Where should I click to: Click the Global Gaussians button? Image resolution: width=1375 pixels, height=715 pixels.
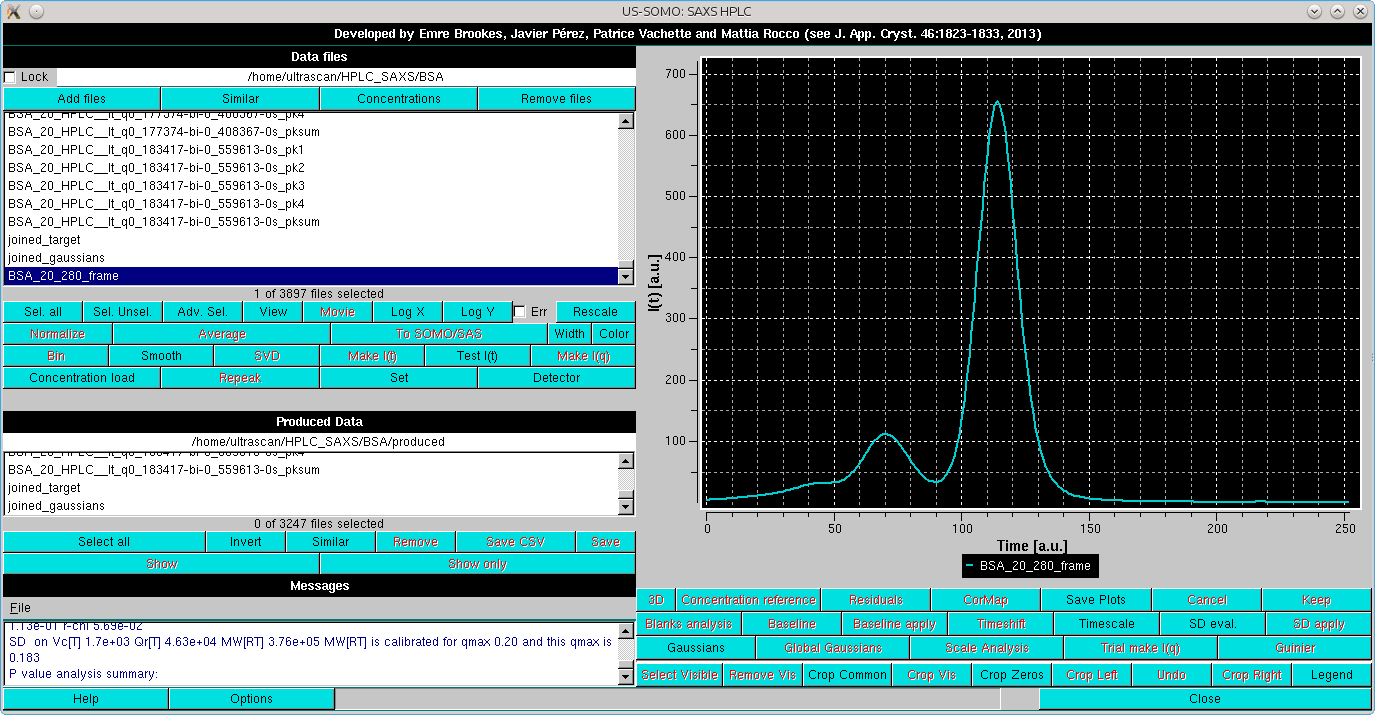[x=833, y=648]
